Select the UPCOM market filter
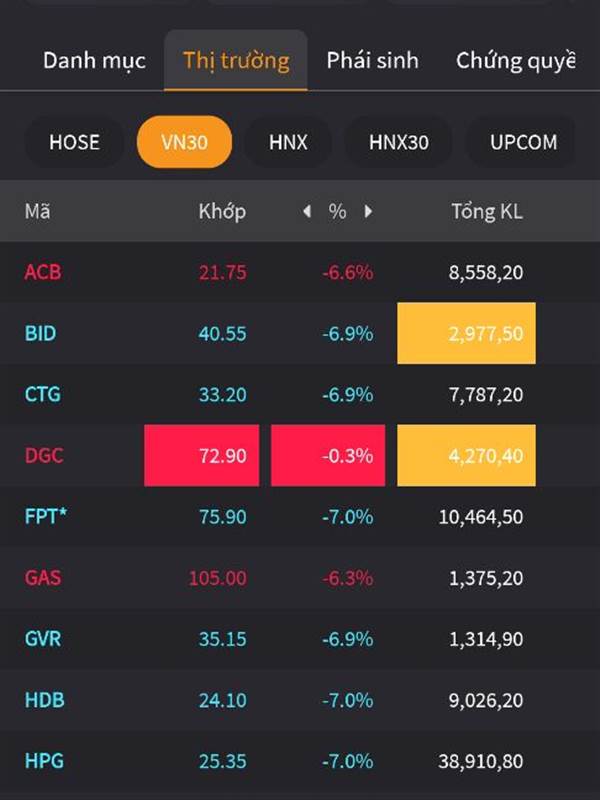Image resolution: width=600 pixels, height=800 pixels. coord(523,142)
